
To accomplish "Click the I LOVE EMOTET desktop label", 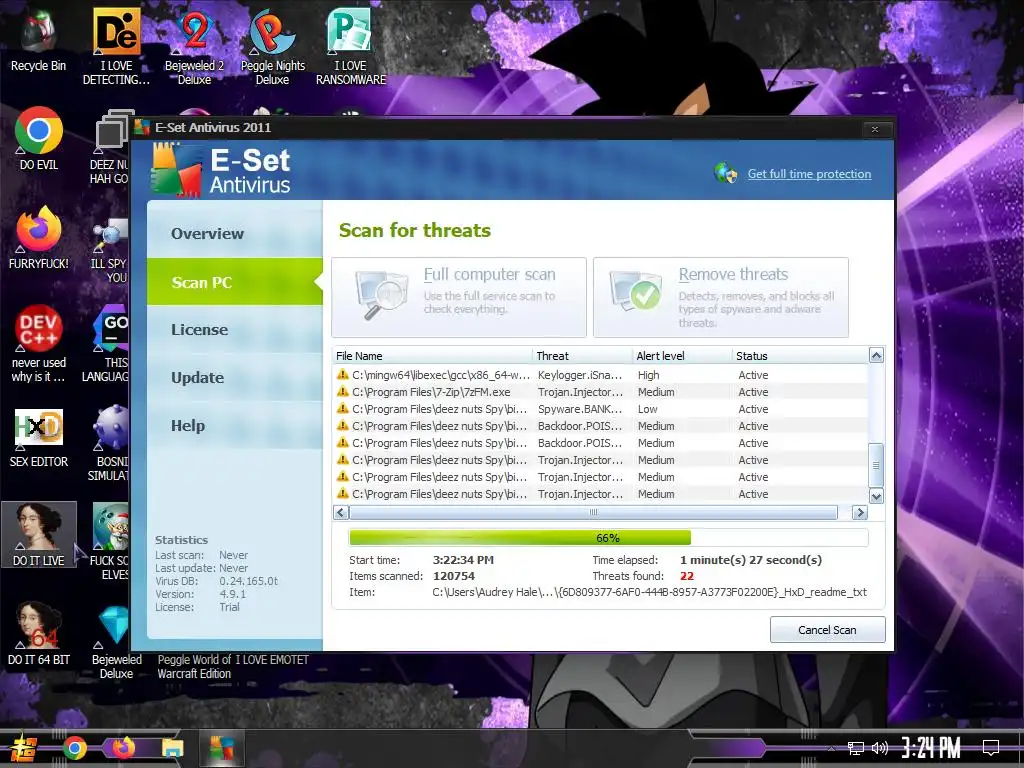I will 270,660.
